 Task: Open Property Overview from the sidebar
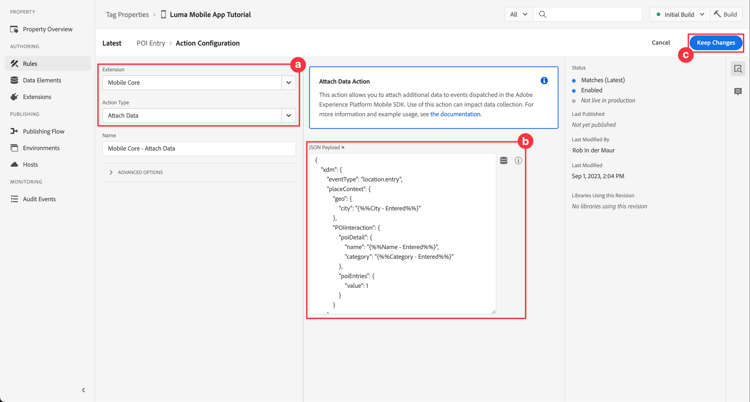coord(47,29)
